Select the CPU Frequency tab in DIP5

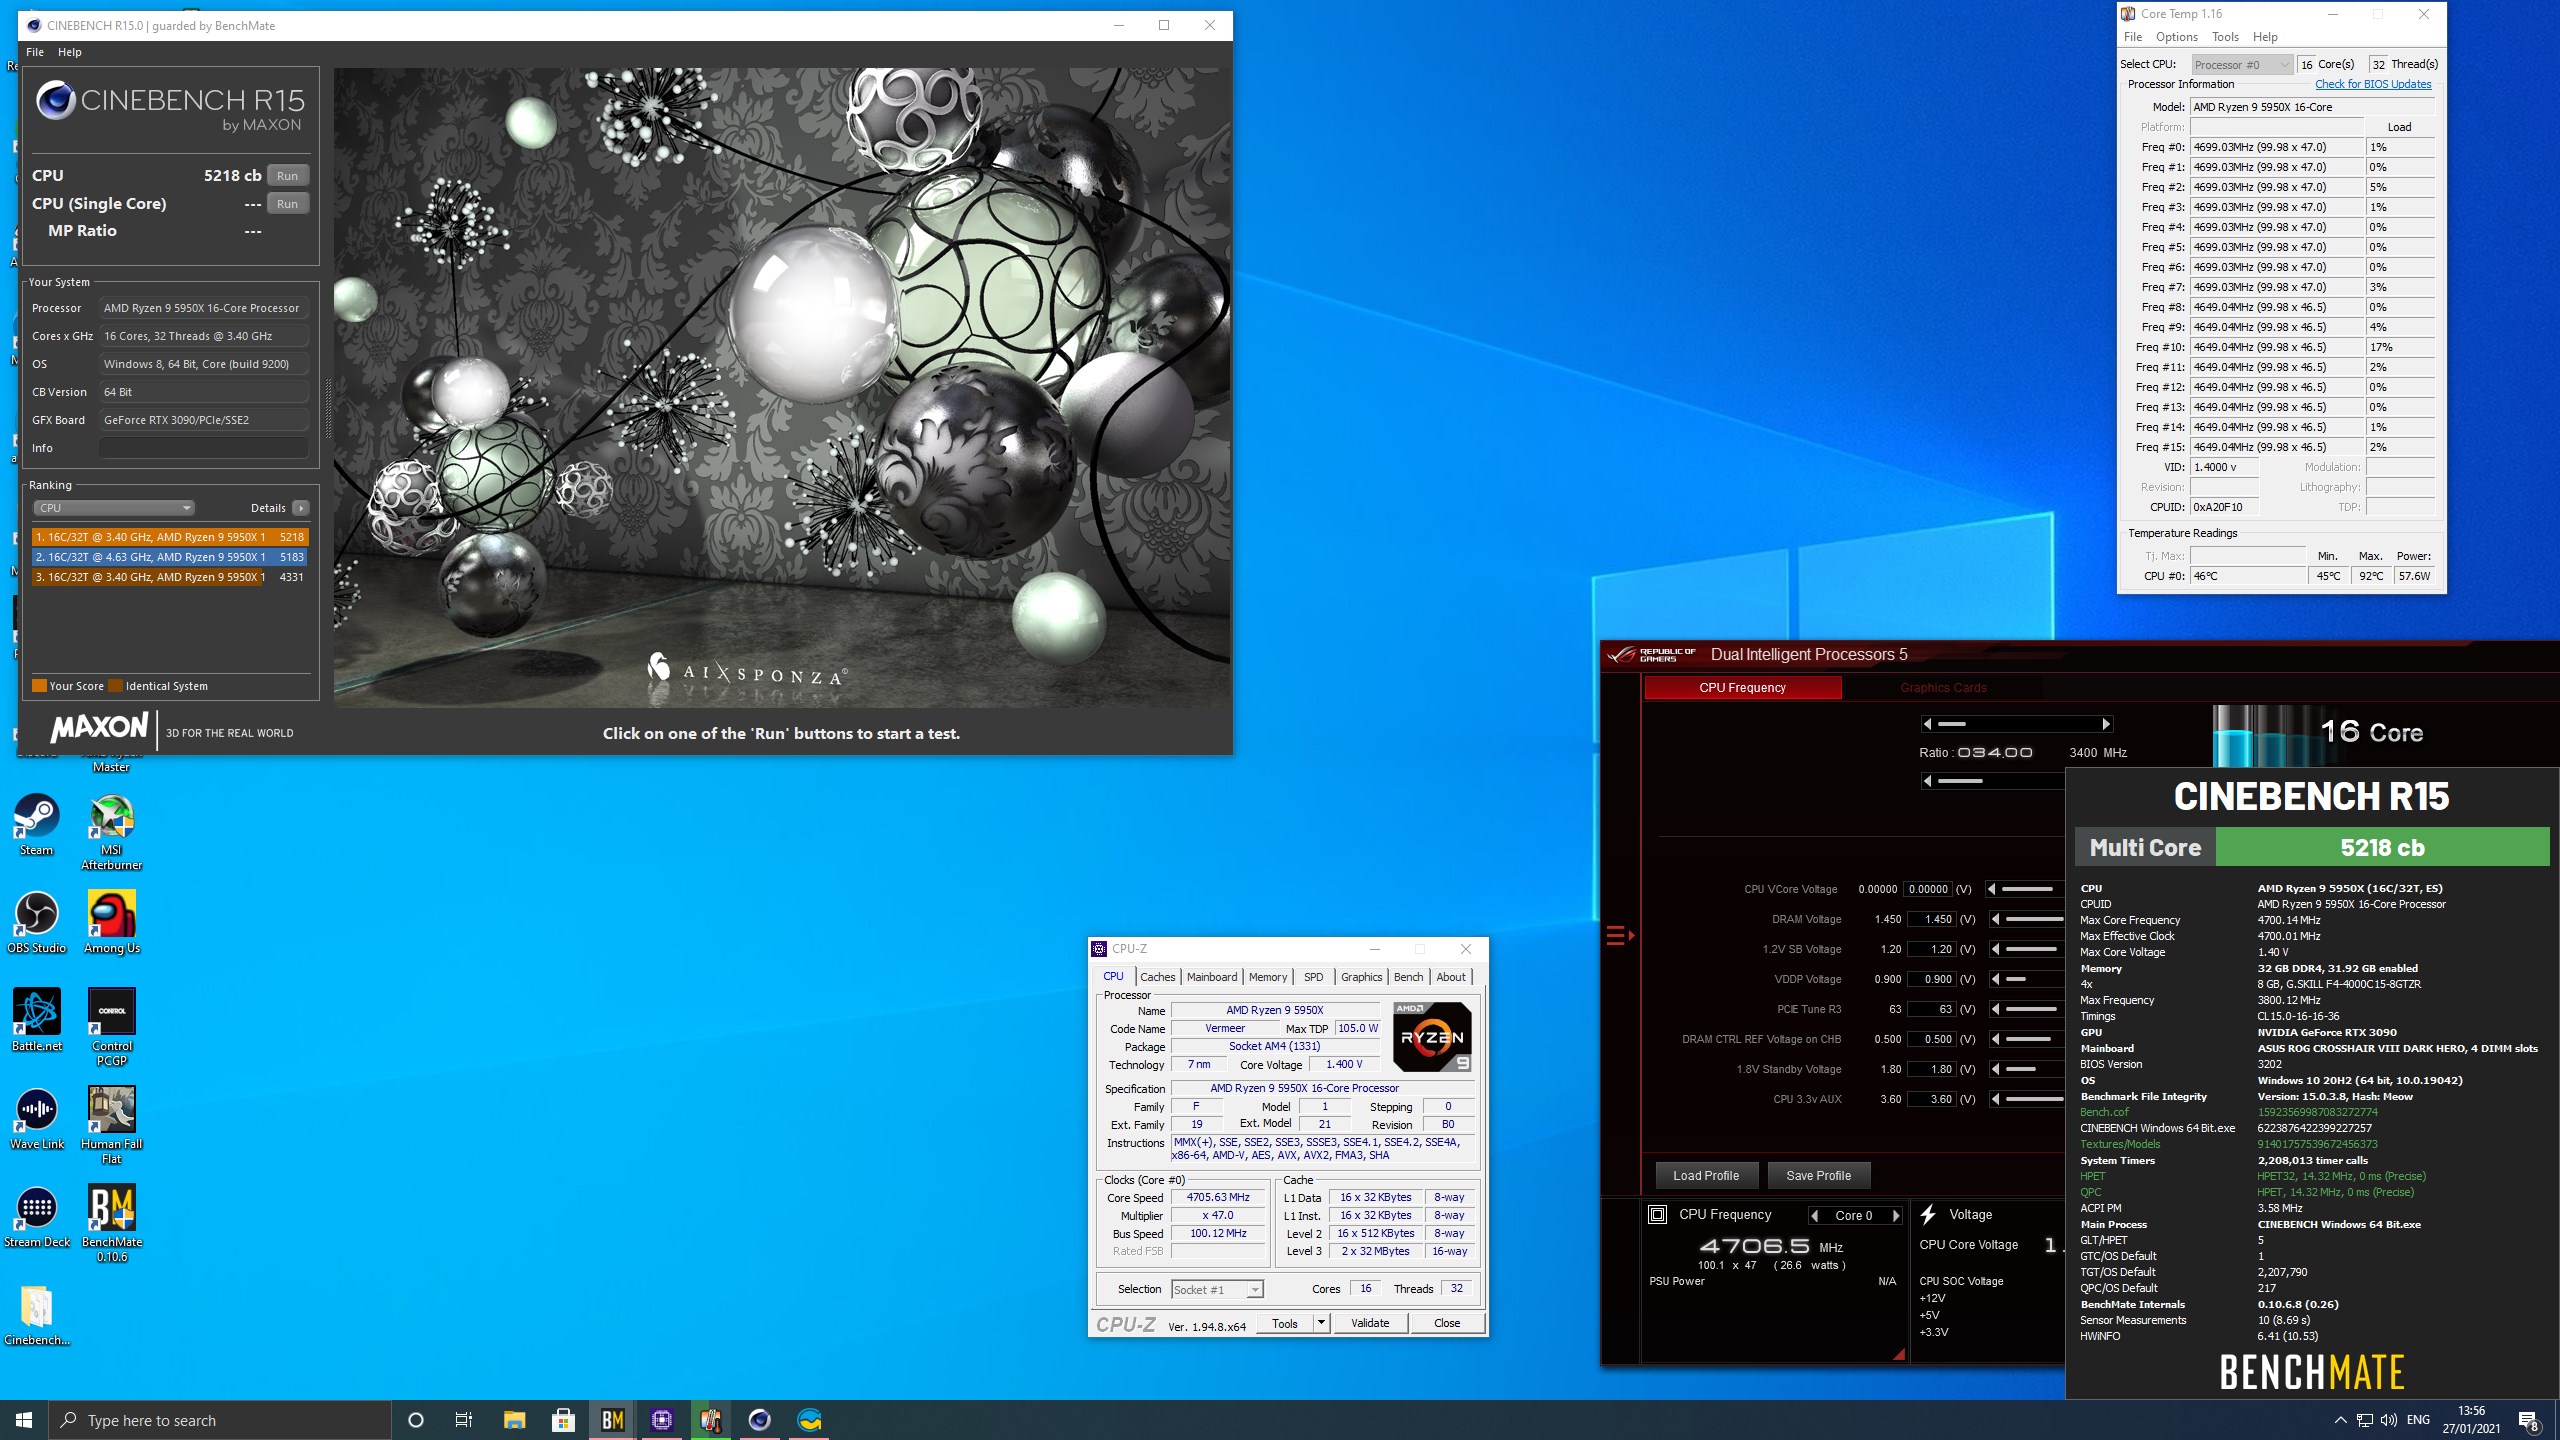coord(1742,688)
